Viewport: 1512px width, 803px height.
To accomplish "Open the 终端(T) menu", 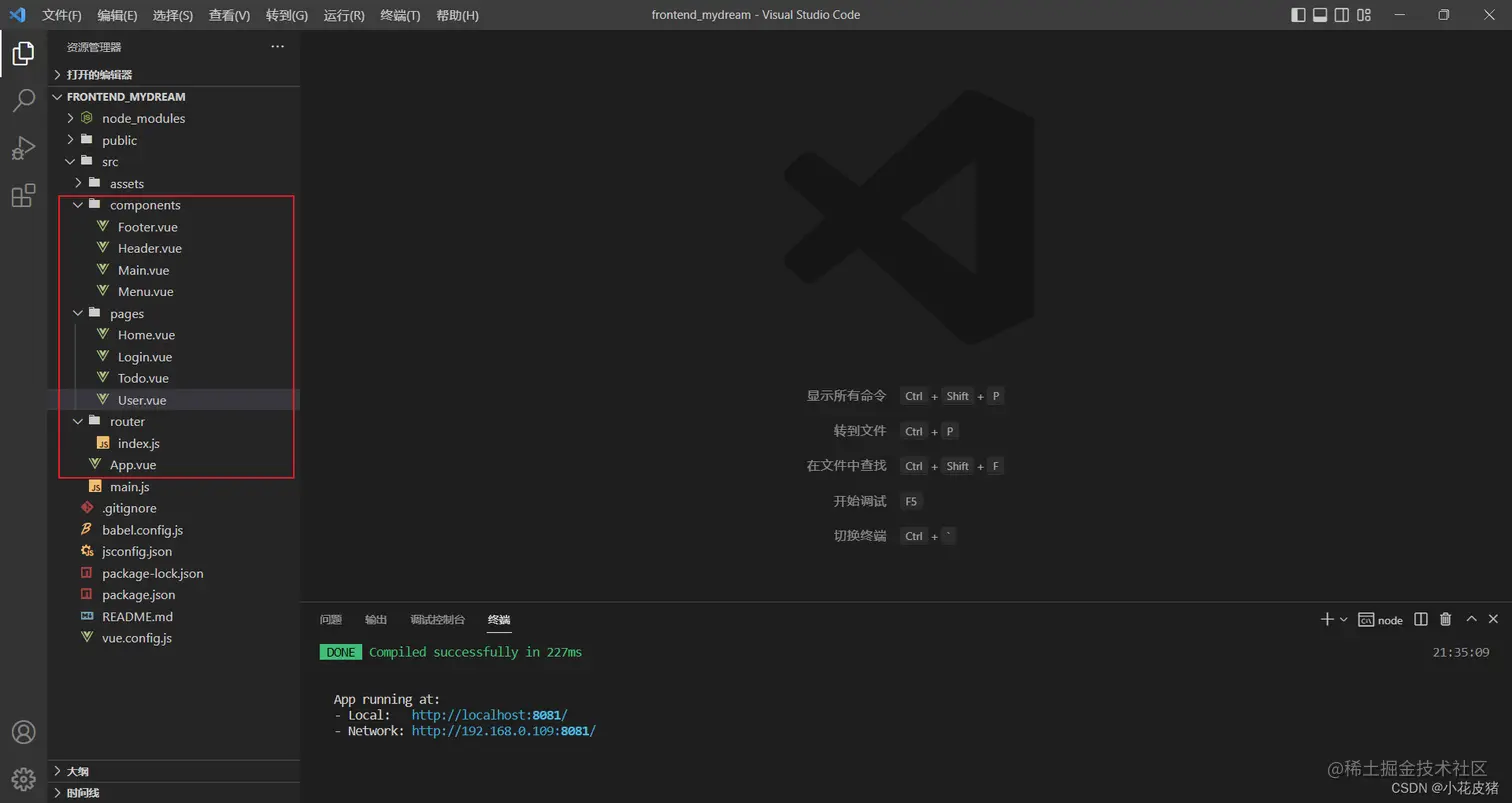I will pos(400,15).
